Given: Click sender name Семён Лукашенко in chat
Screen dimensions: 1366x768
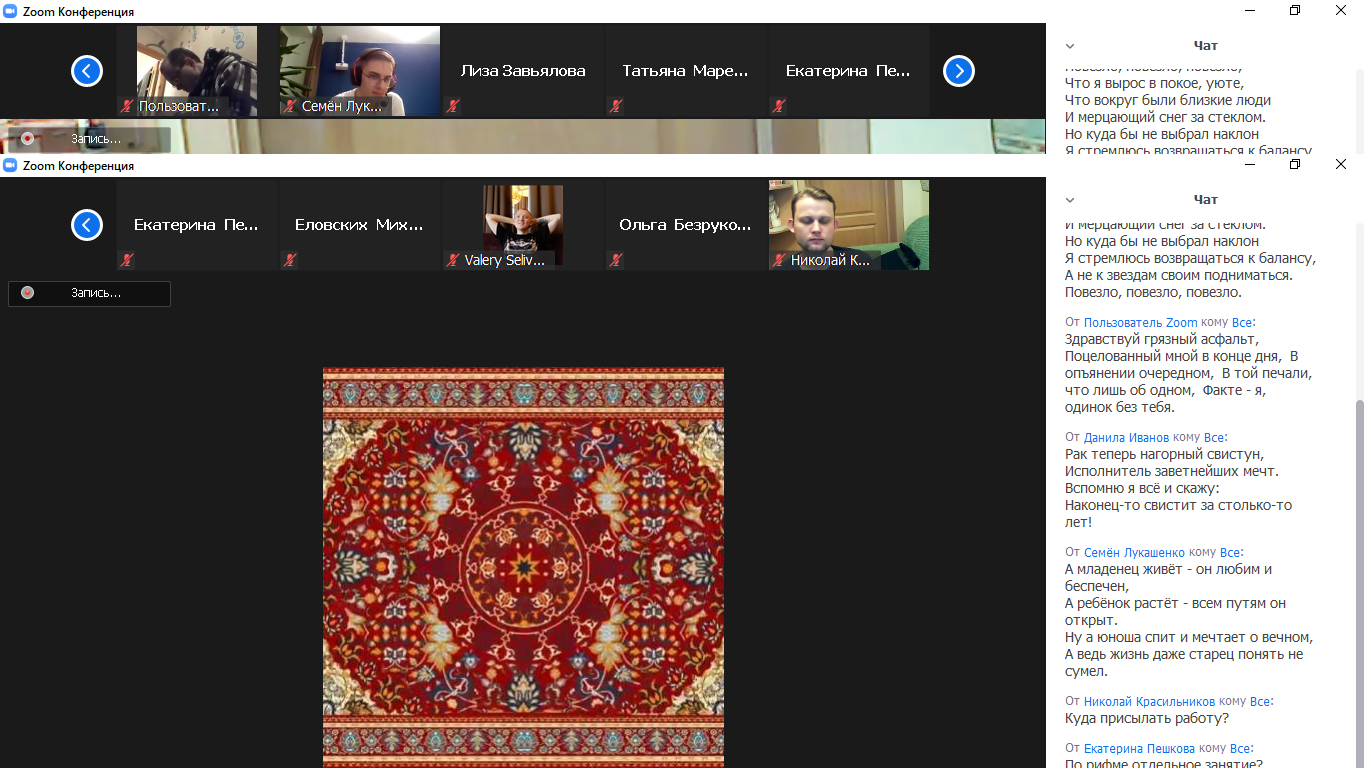Looking at the screenshot, I should click(x=1134, y=552).
